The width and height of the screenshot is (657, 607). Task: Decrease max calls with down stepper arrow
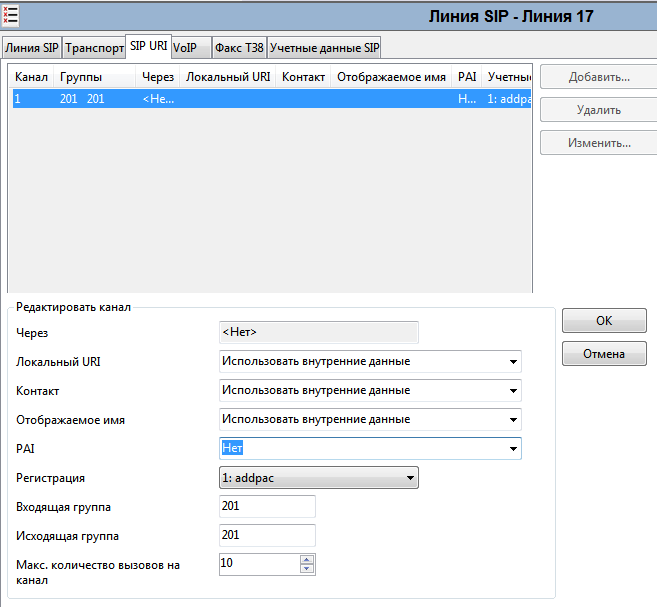click(x=307, y=568)
